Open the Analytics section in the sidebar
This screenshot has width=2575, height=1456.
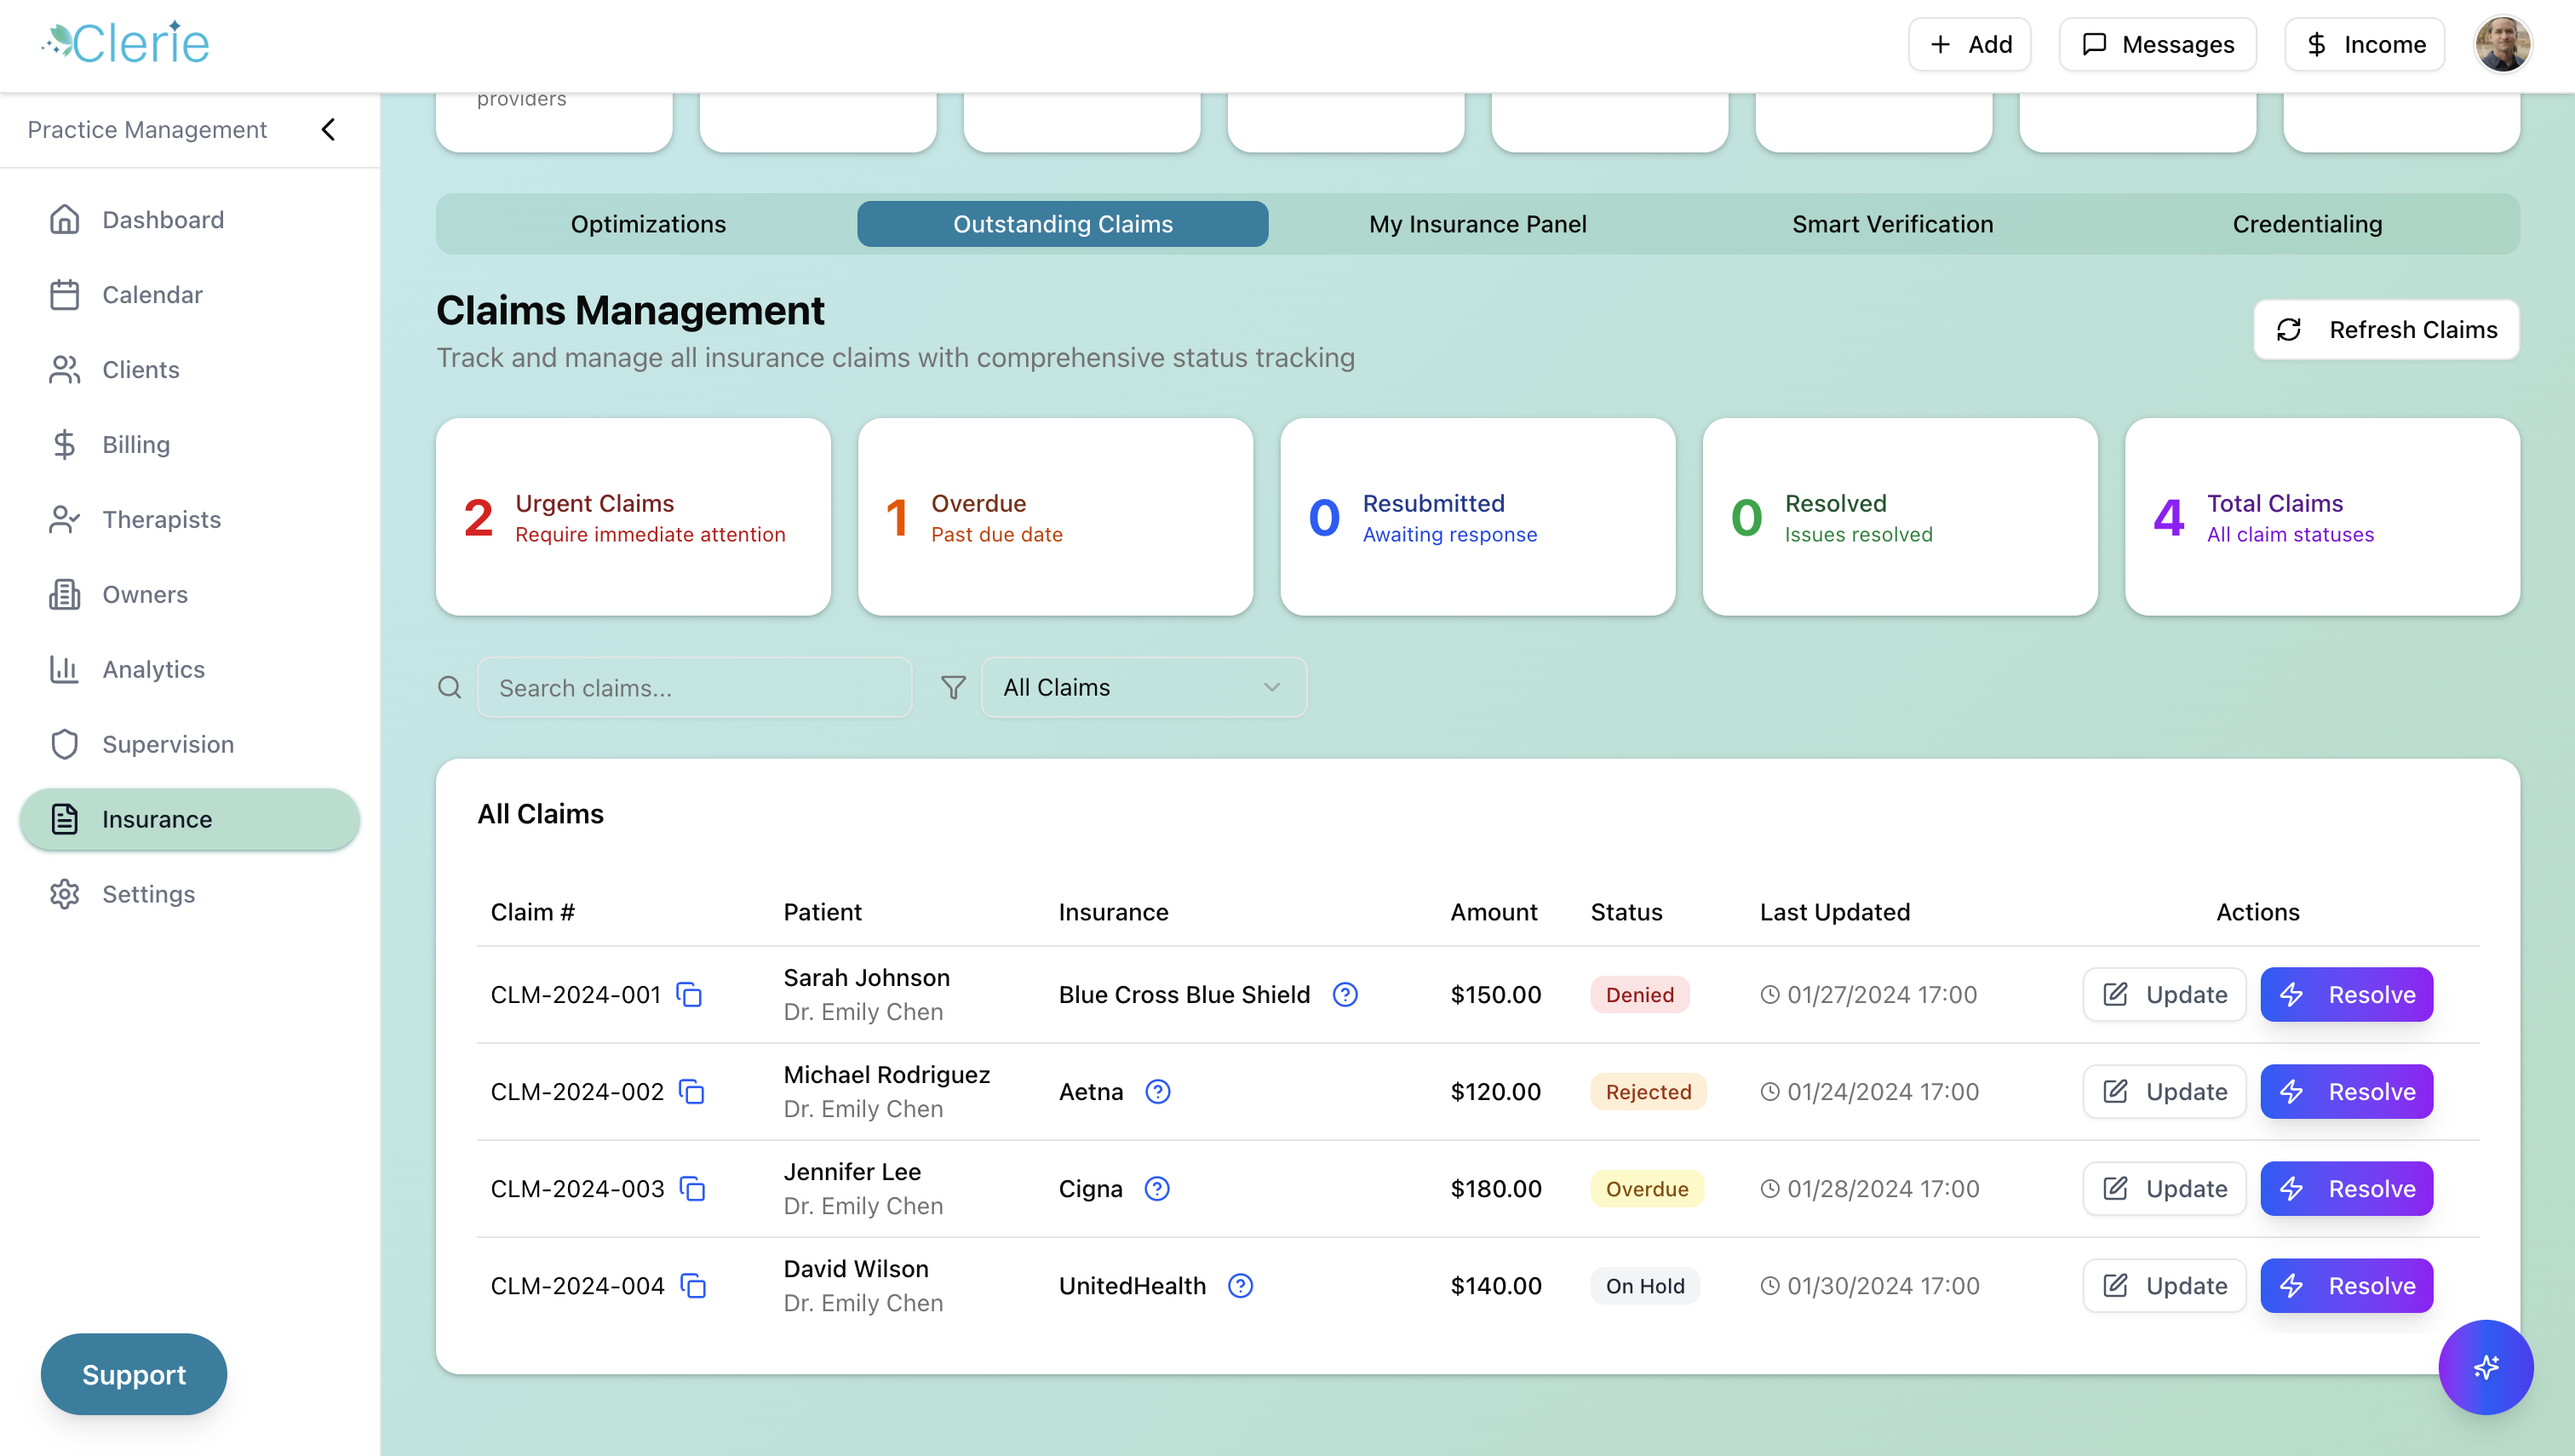(153, 669)
